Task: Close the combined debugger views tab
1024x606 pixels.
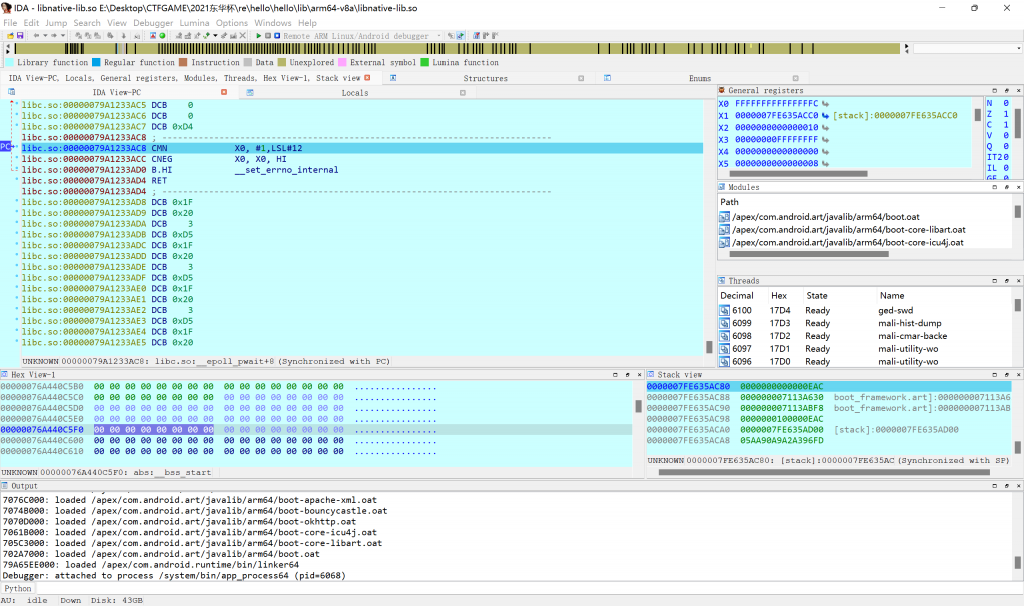Action: [367, 78]
